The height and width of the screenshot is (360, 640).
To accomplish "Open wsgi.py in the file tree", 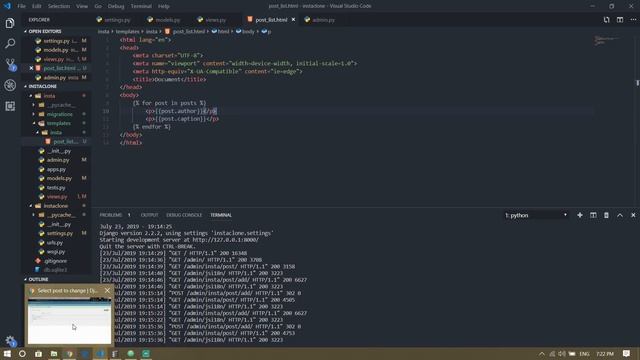I will 56,252.
